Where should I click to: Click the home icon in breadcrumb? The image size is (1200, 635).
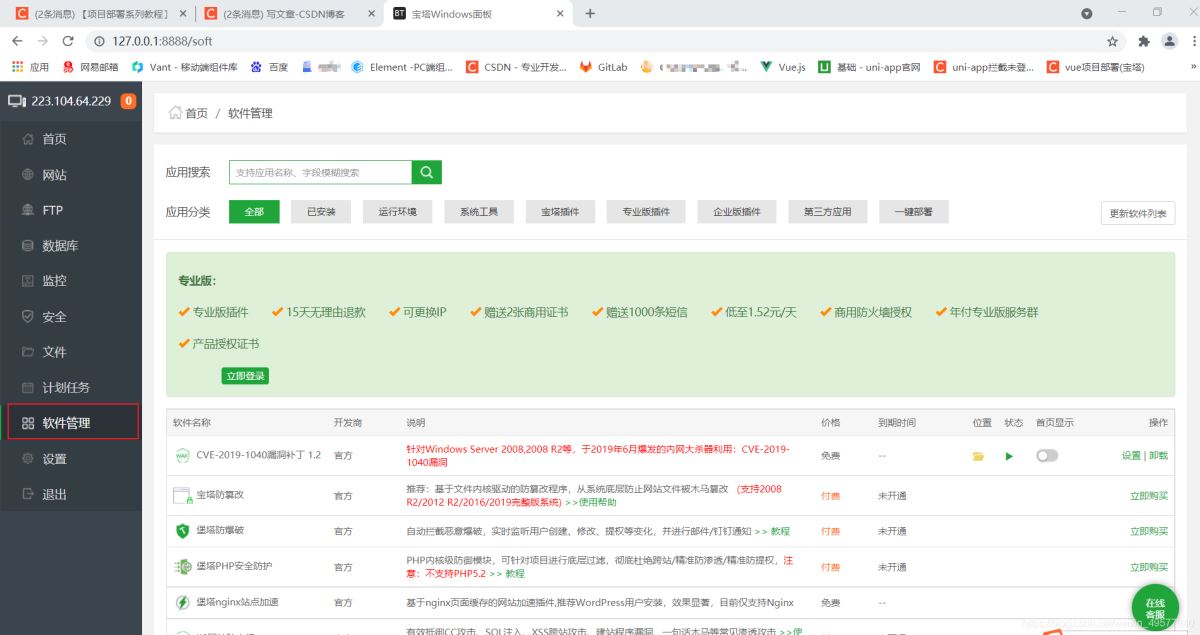(176, 113)
